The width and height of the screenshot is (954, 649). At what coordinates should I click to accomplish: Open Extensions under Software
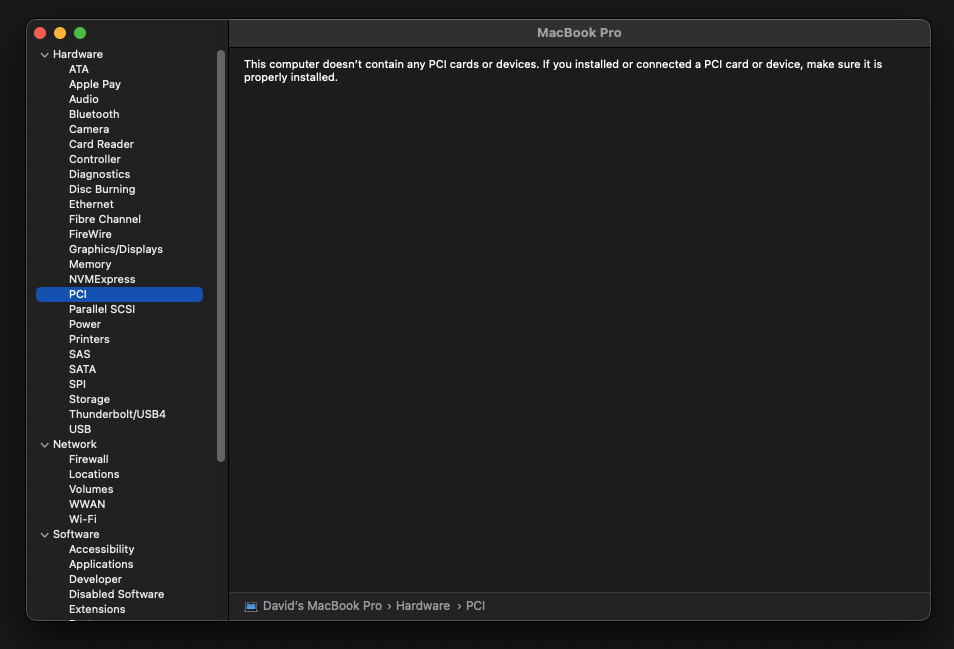pos(97,609)
